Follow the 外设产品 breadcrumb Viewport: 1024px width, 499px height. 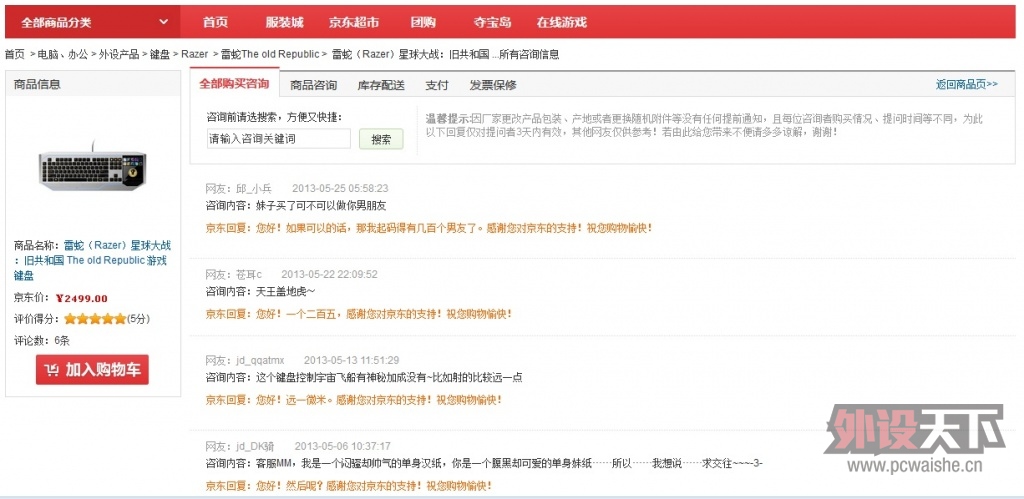click(119, 54)
